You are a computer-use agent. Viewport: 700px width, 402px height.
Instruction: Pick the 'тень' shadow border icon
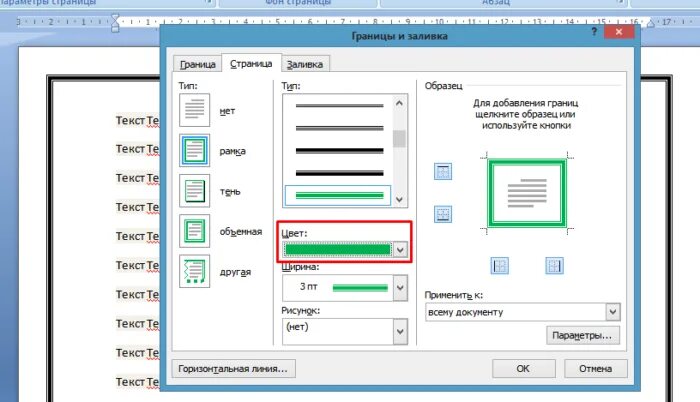click(194, 191)
